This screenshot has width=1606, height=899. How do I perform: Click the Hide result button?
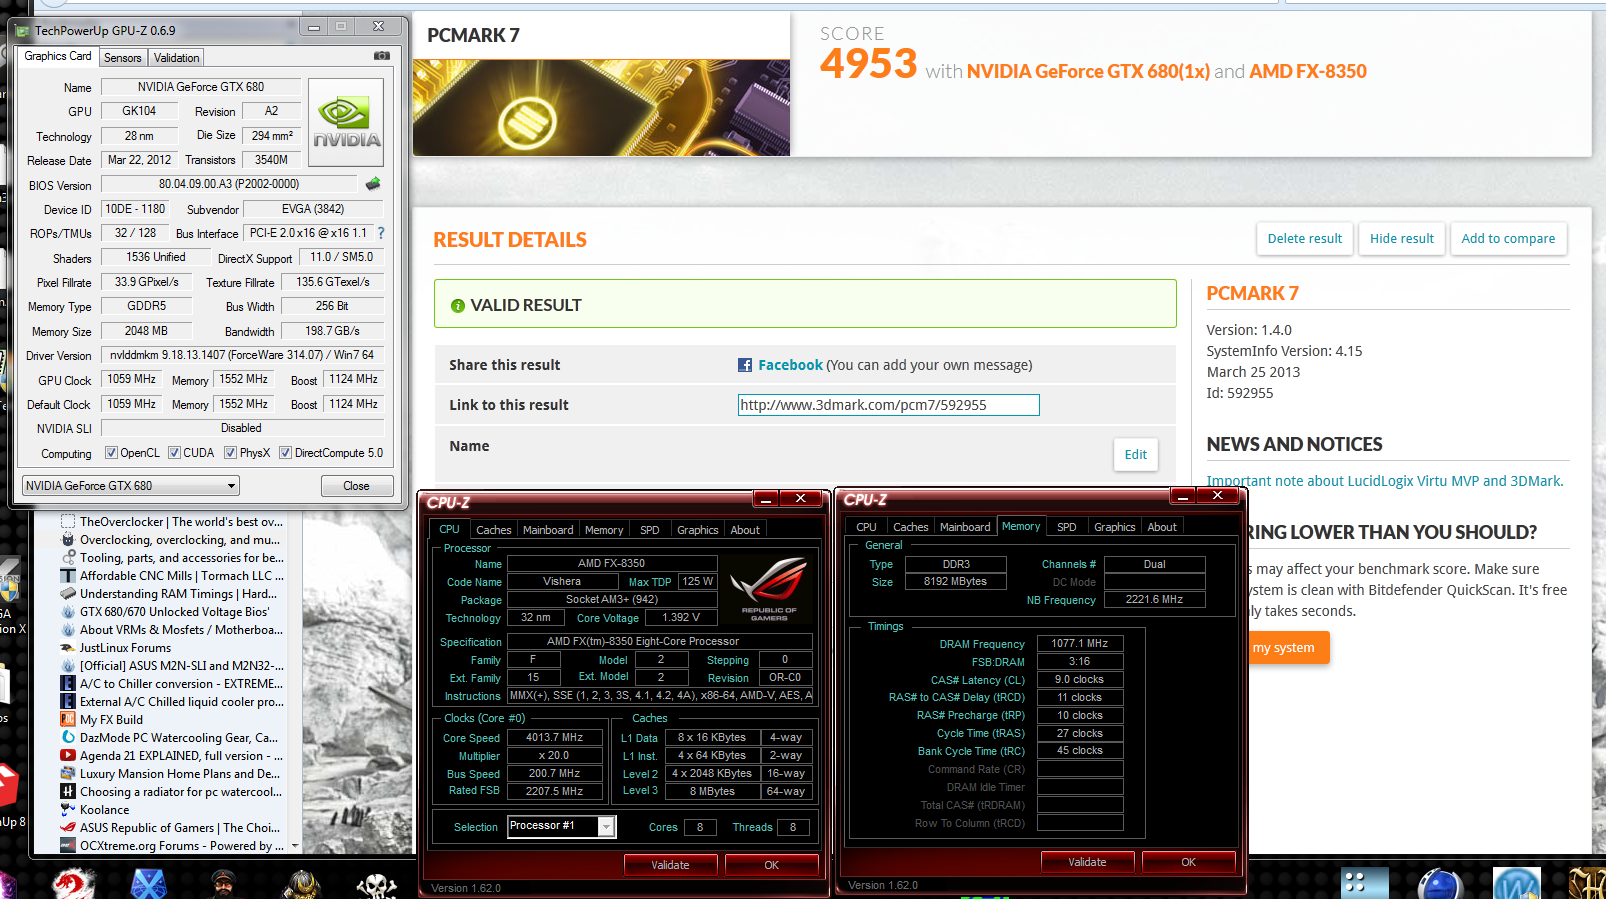click(1402, 239)
